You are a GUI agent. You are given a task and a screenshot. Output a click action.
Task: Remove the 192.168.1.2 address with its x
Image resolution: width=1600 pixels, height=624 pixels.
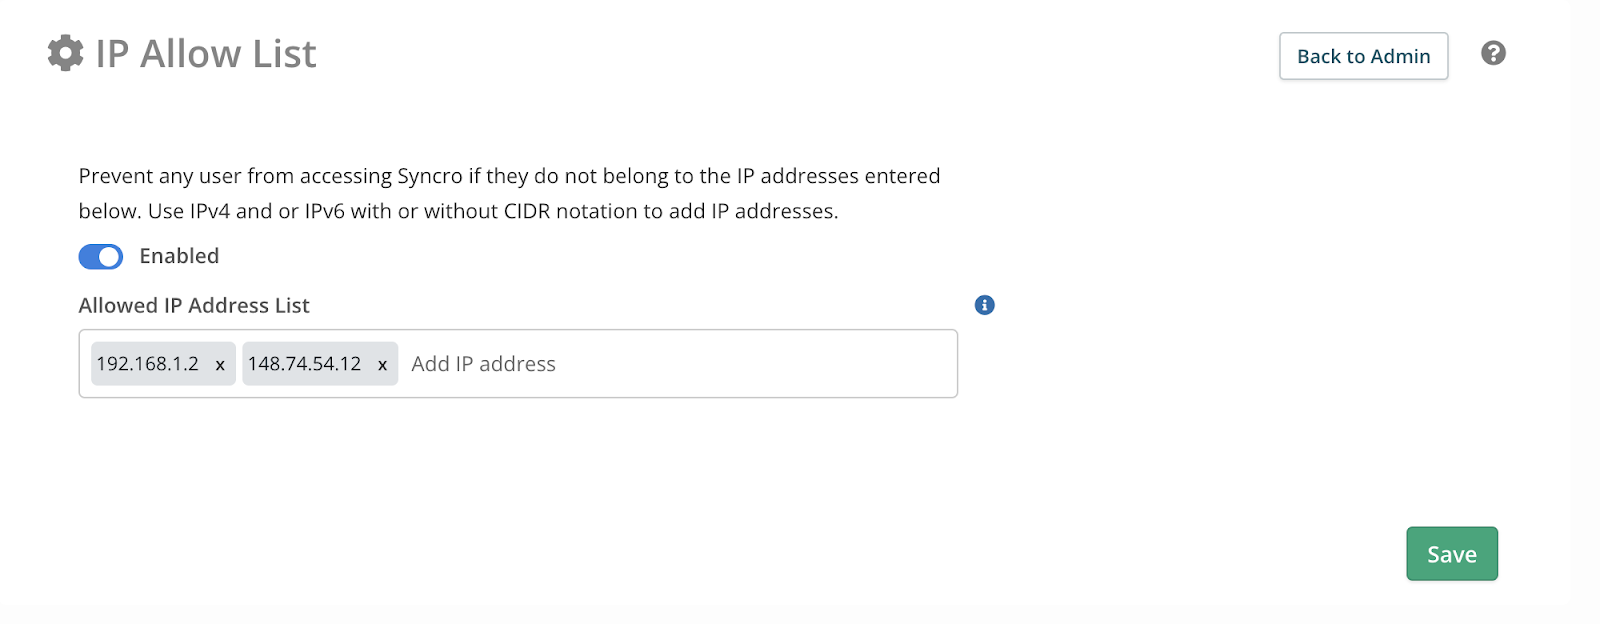coord(220,365)
